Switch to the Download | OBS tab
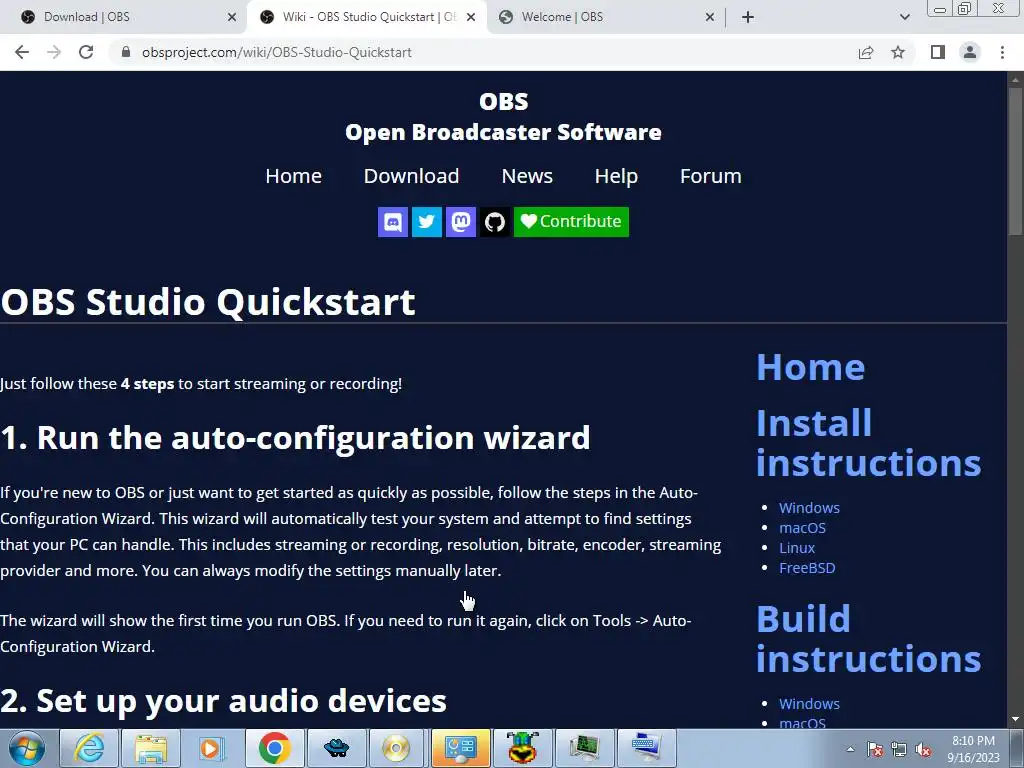 point(121,17)
